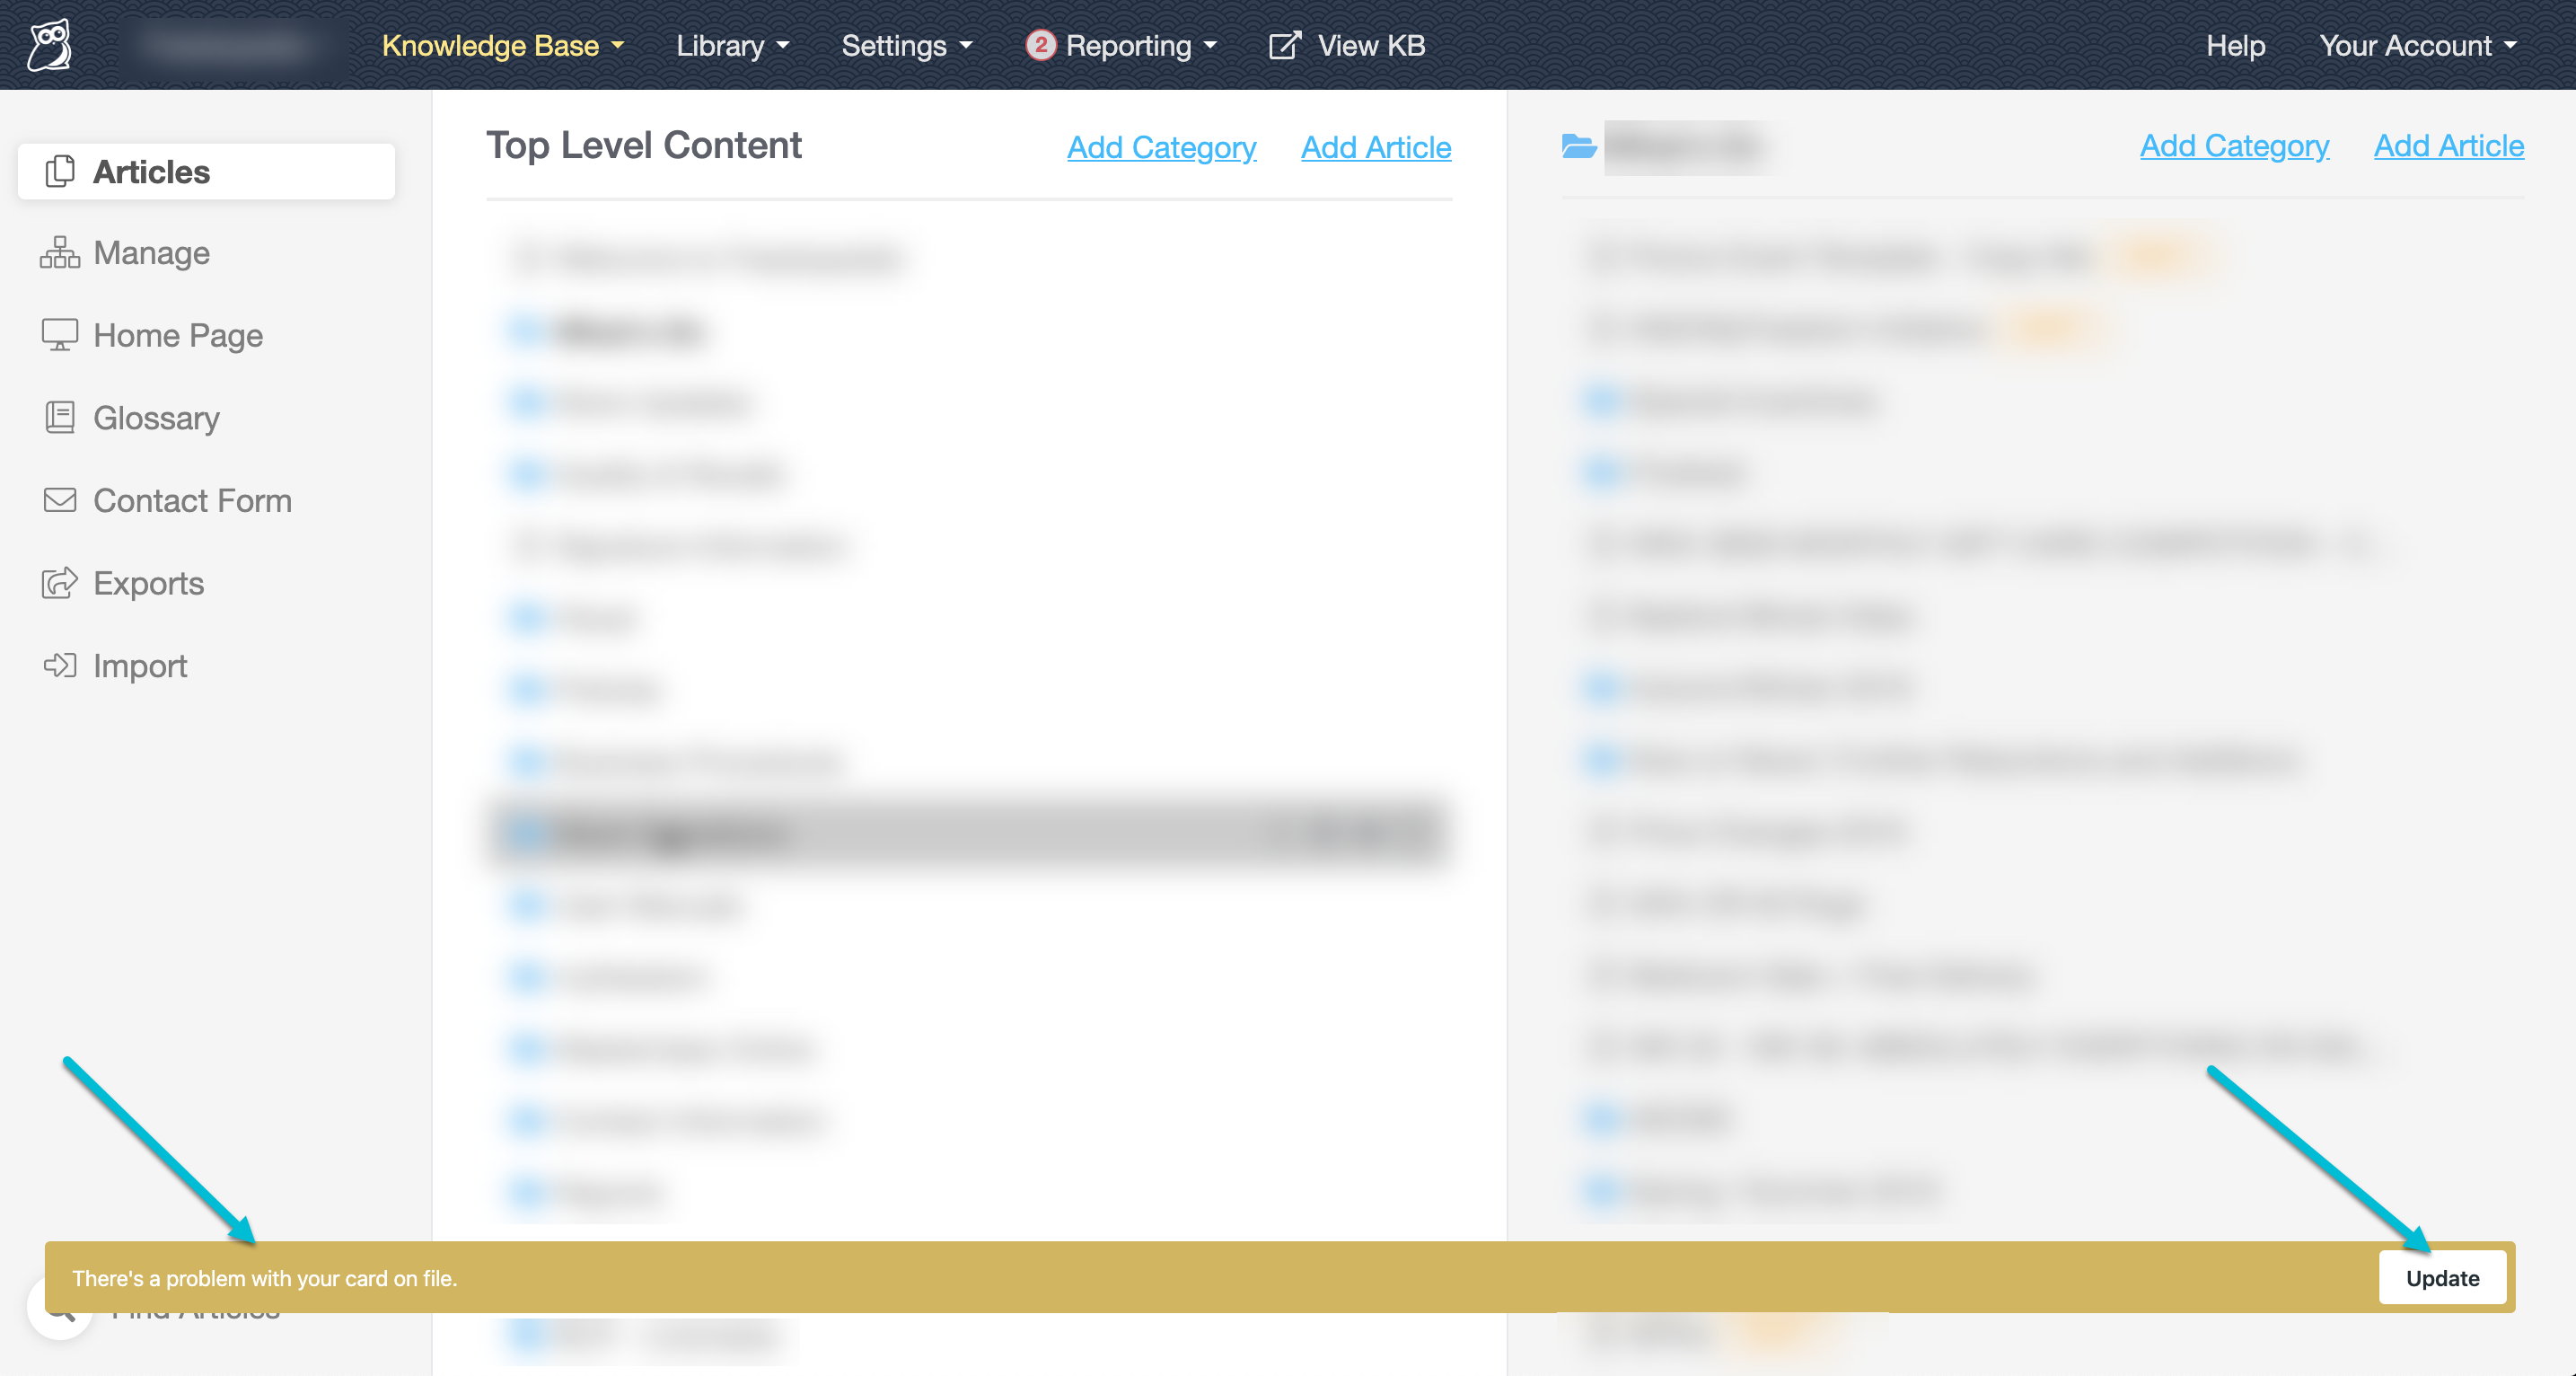Click the Home Page monitor icon

pyautogui.click(x=60, y=335)
